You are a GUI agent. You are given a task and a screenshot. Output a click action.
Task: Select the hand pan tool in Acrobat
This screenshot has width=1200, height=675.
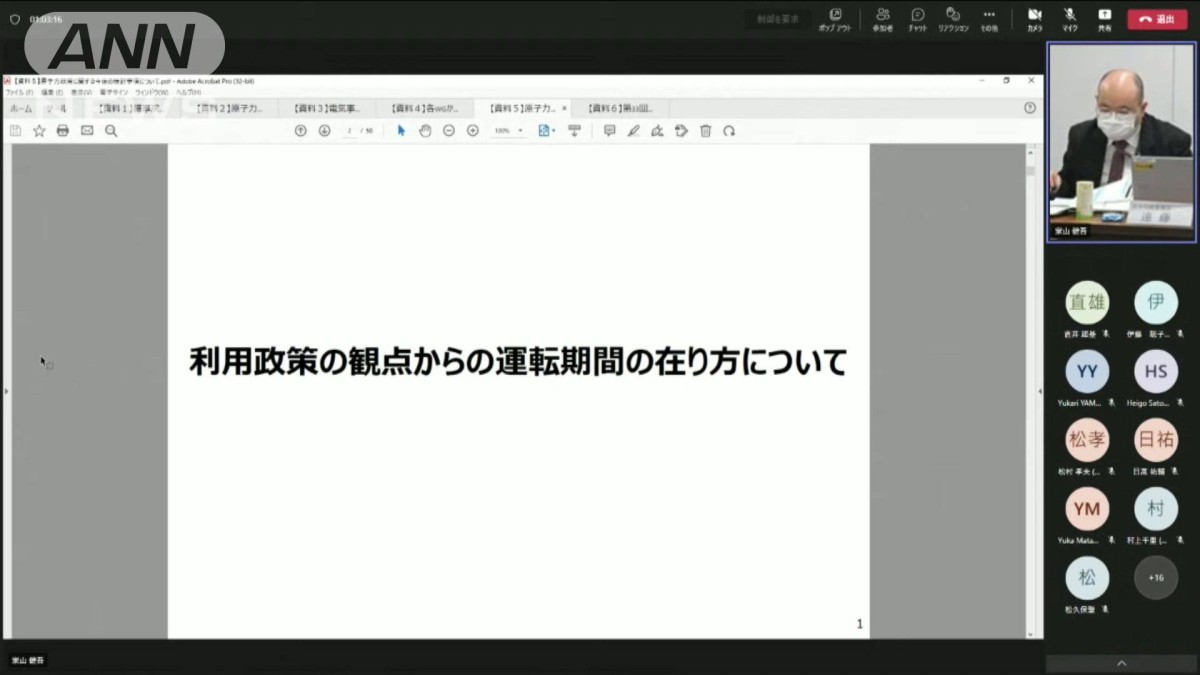[x=425, y=131]
